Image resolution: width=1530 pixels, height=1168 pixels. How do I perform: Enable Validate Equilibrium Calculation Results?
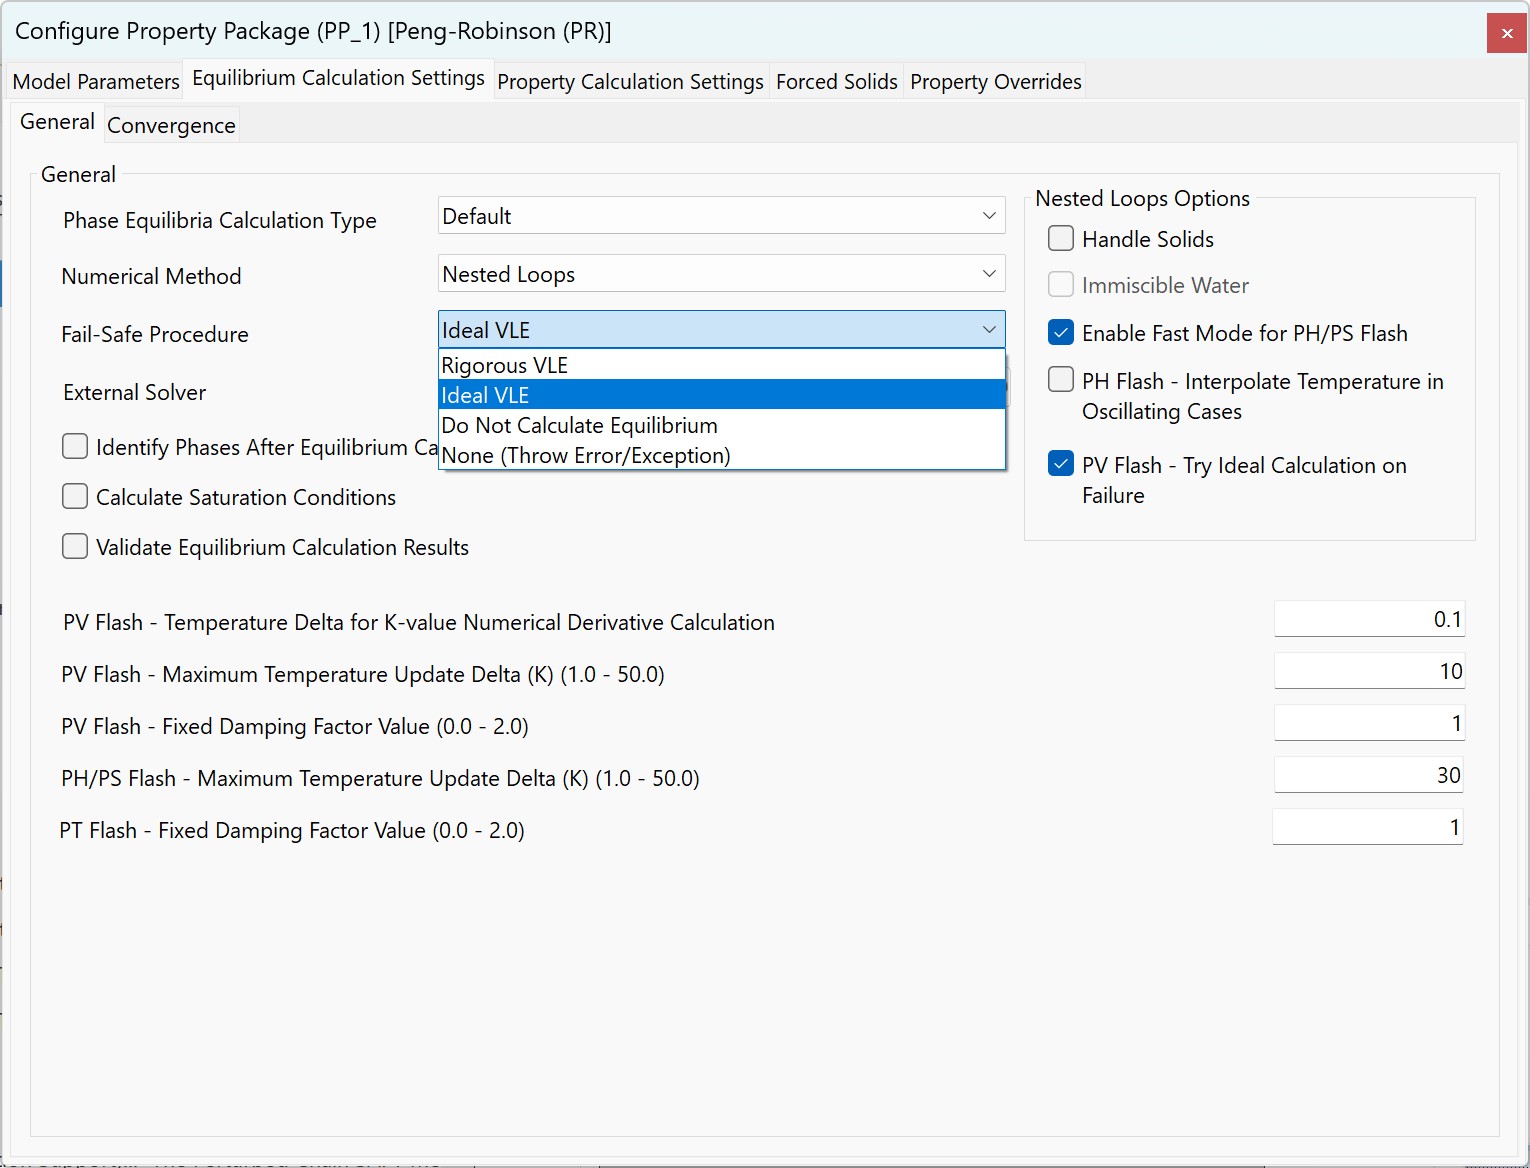click(x=75, y=546)
